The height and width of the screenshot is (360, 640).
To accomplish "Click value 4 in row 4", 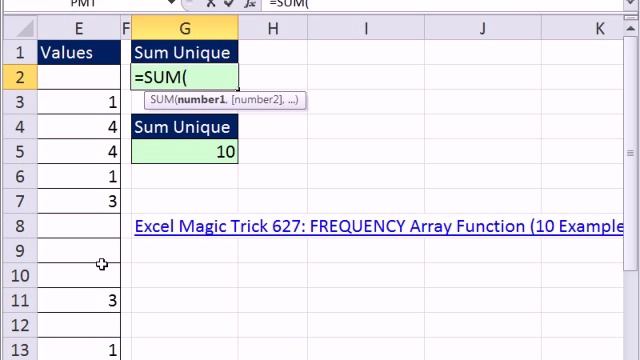I will tap(79, 127).
